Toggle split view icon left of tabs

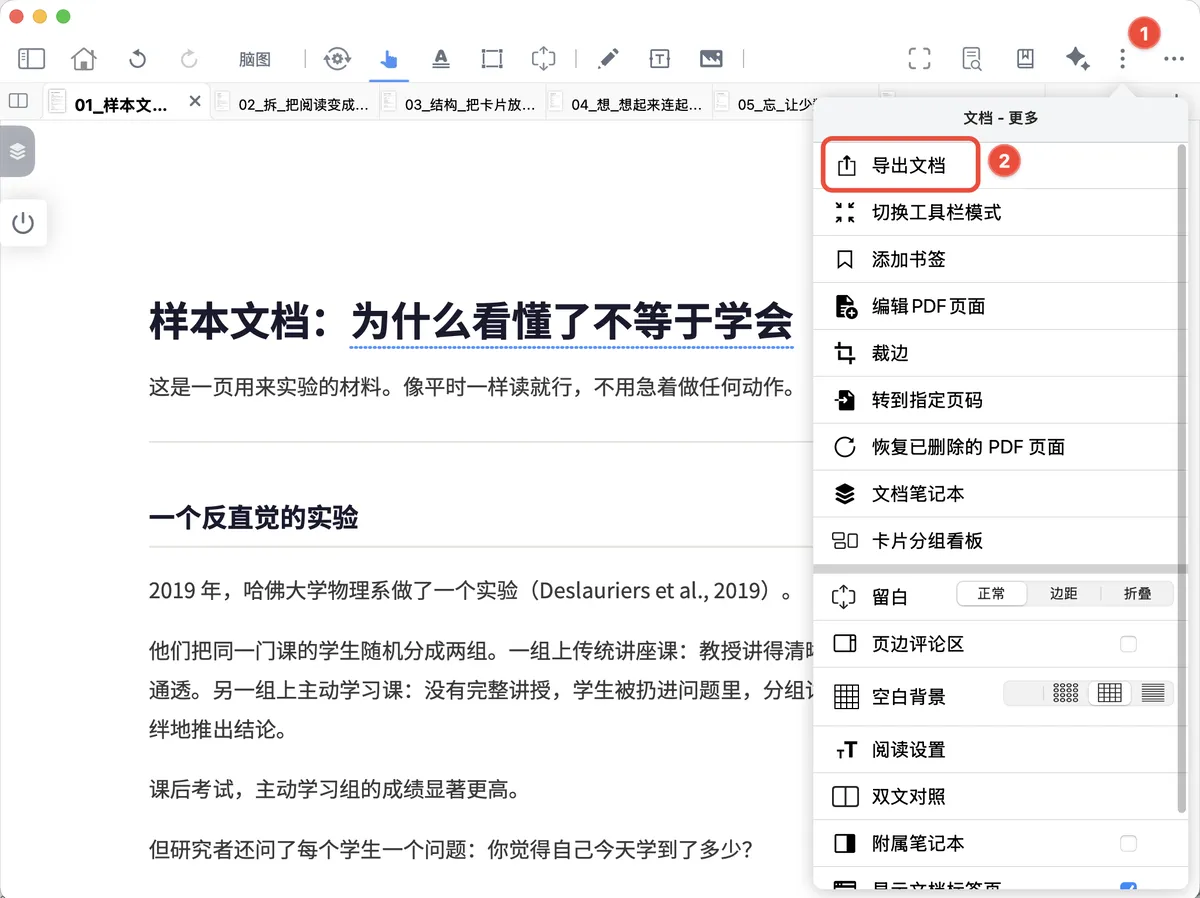[18, 101]
